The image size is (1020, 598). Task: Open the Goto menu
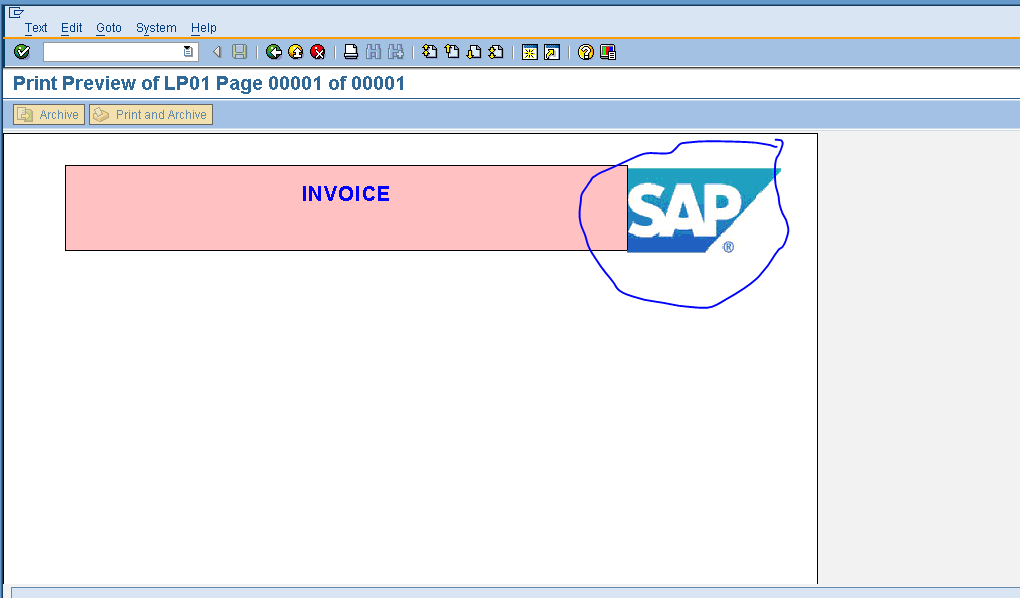coord(108,27)
